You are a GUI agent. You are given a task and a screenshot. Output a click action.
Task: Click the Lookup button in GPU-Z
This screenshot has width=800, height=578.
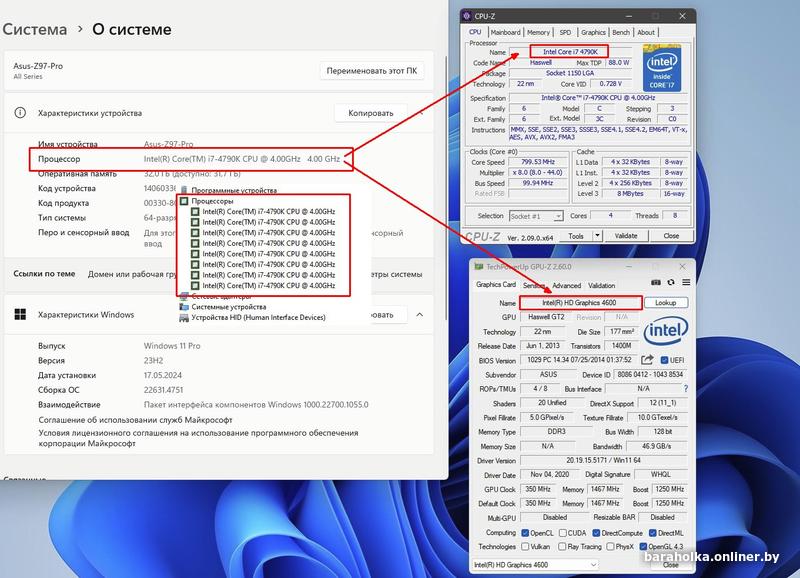[x=665, y=302]
